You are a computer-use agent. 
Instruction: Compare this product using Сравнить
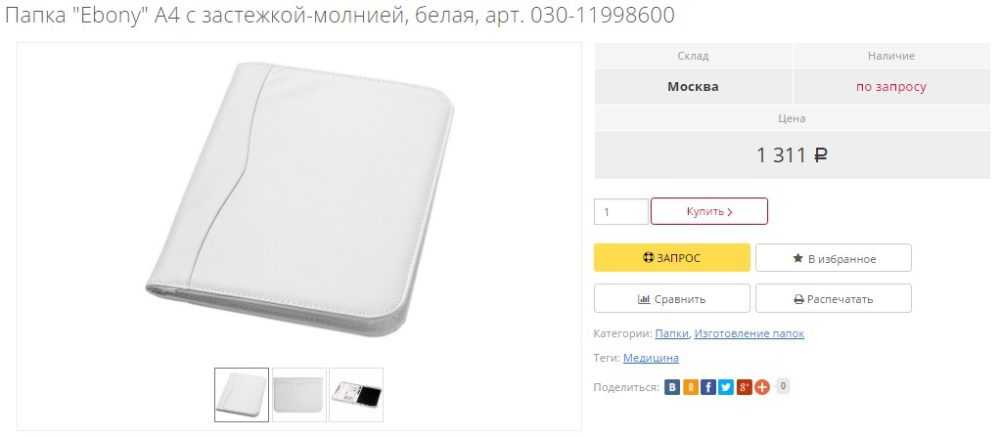(672, 299)
